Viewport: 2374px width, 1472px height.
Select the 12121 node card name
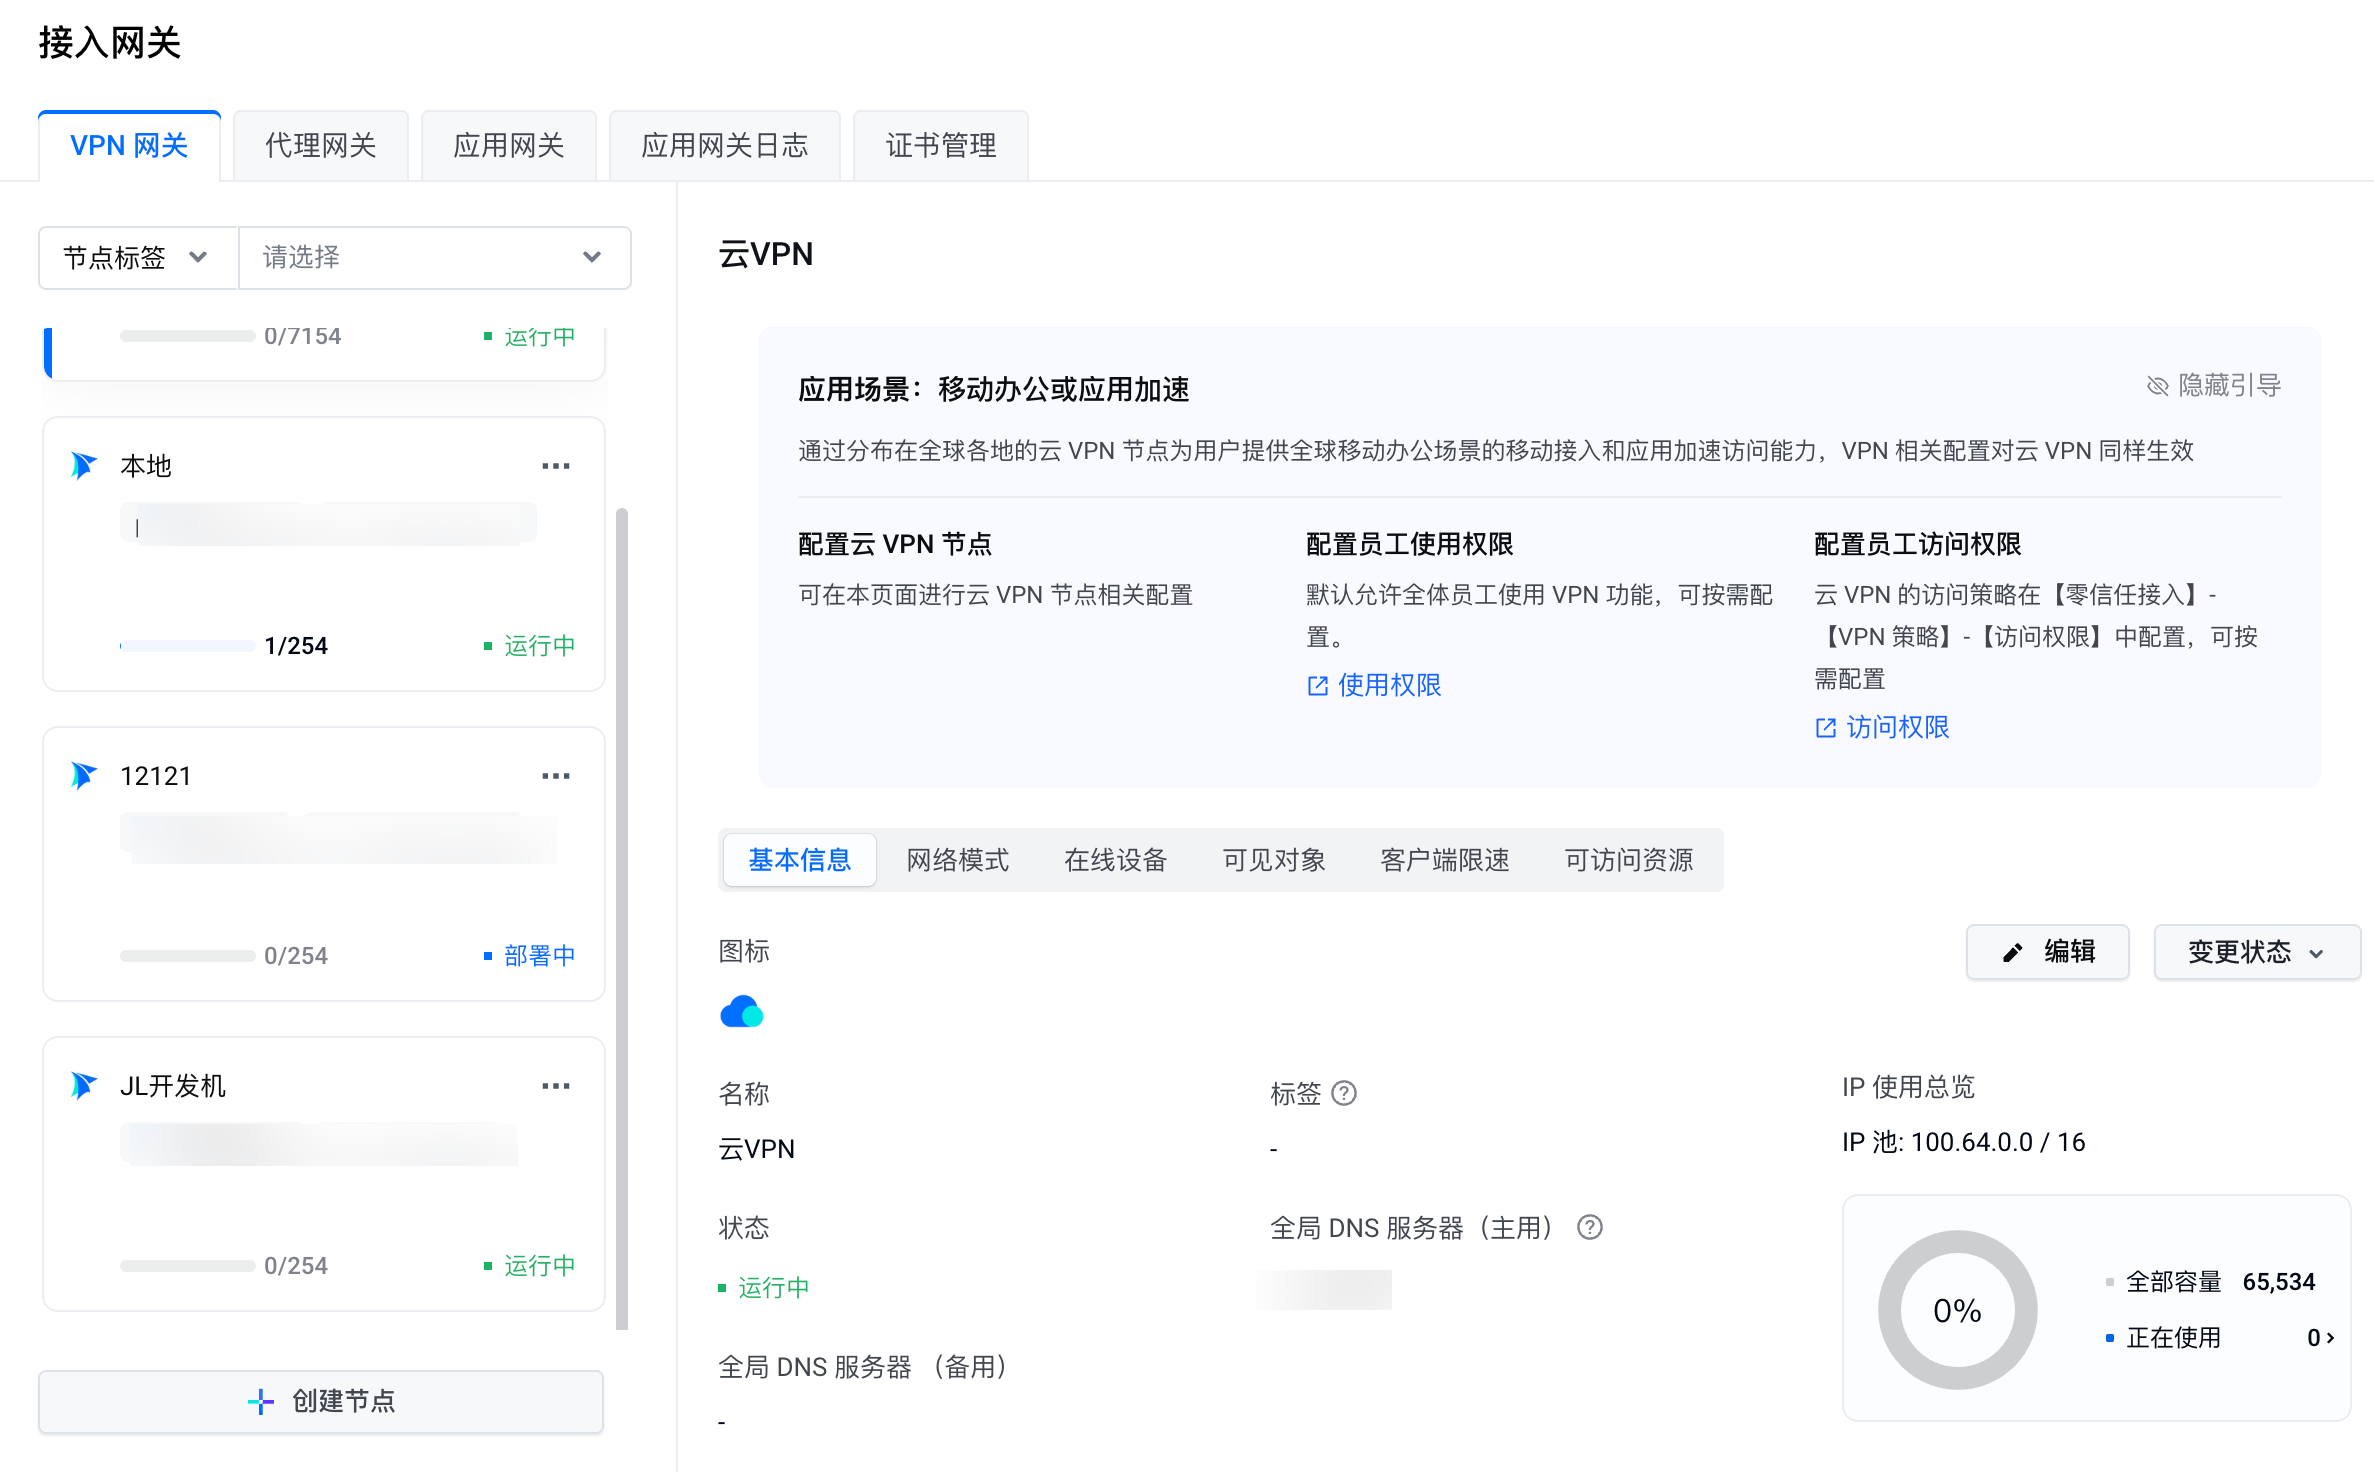(155, 776)
